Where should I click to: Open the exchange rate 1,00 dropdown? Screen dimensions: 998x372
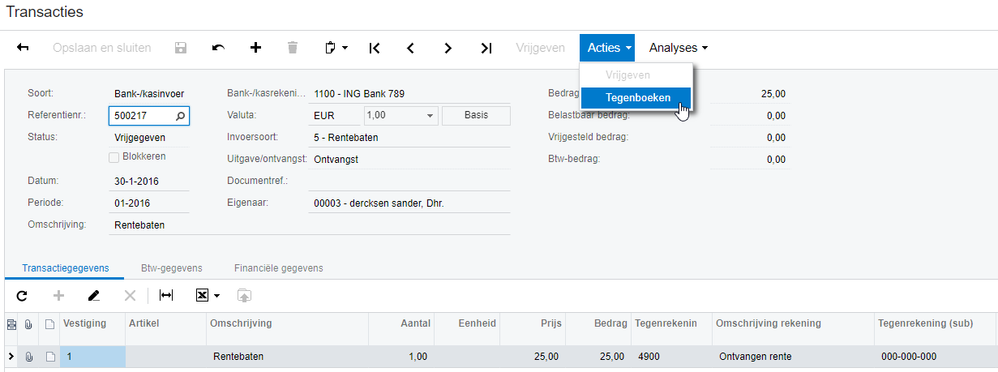[x=431, y=116]
